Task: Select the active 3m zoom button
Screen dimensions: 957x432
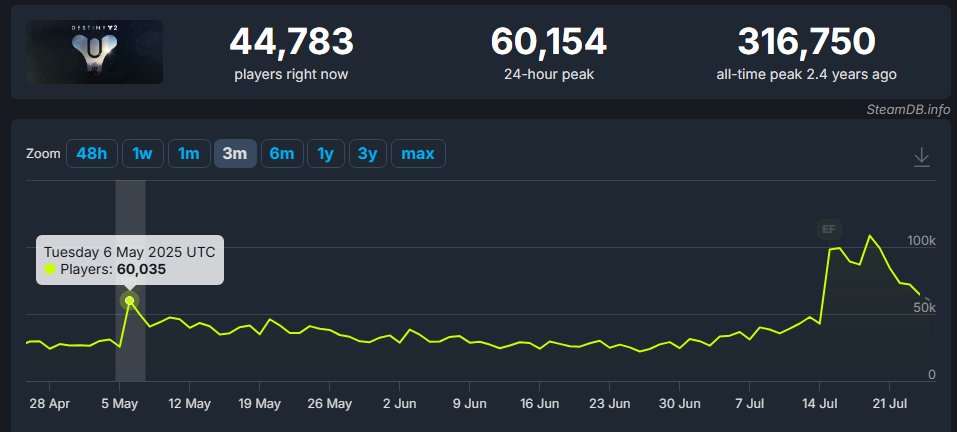Action: [235, 153]
